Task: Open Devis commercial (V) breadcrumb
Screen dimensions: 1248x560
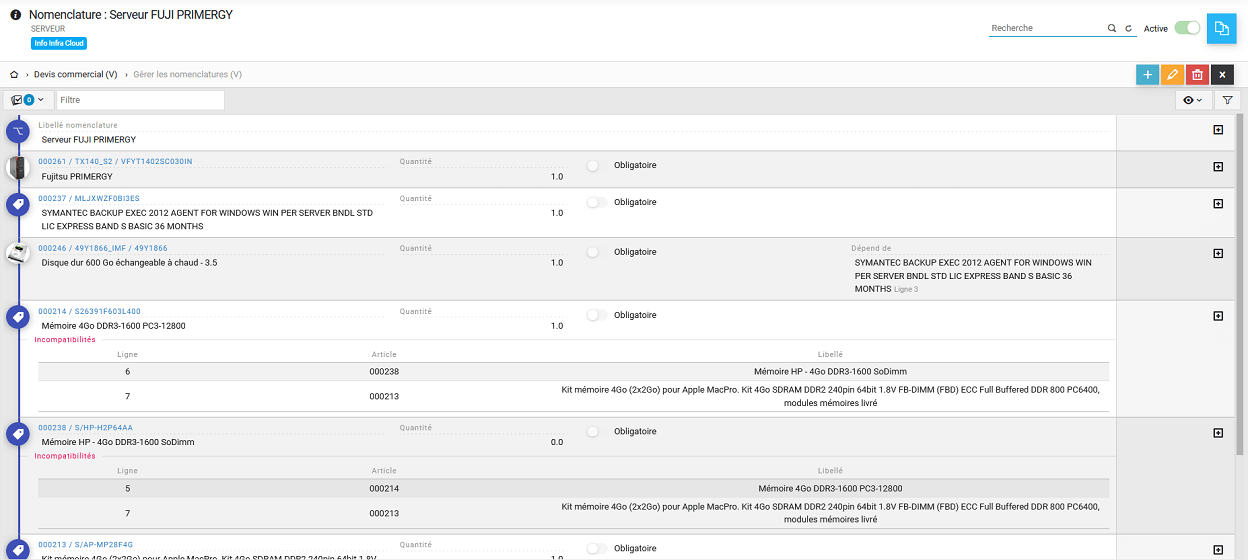Action: tap(76, 74)
